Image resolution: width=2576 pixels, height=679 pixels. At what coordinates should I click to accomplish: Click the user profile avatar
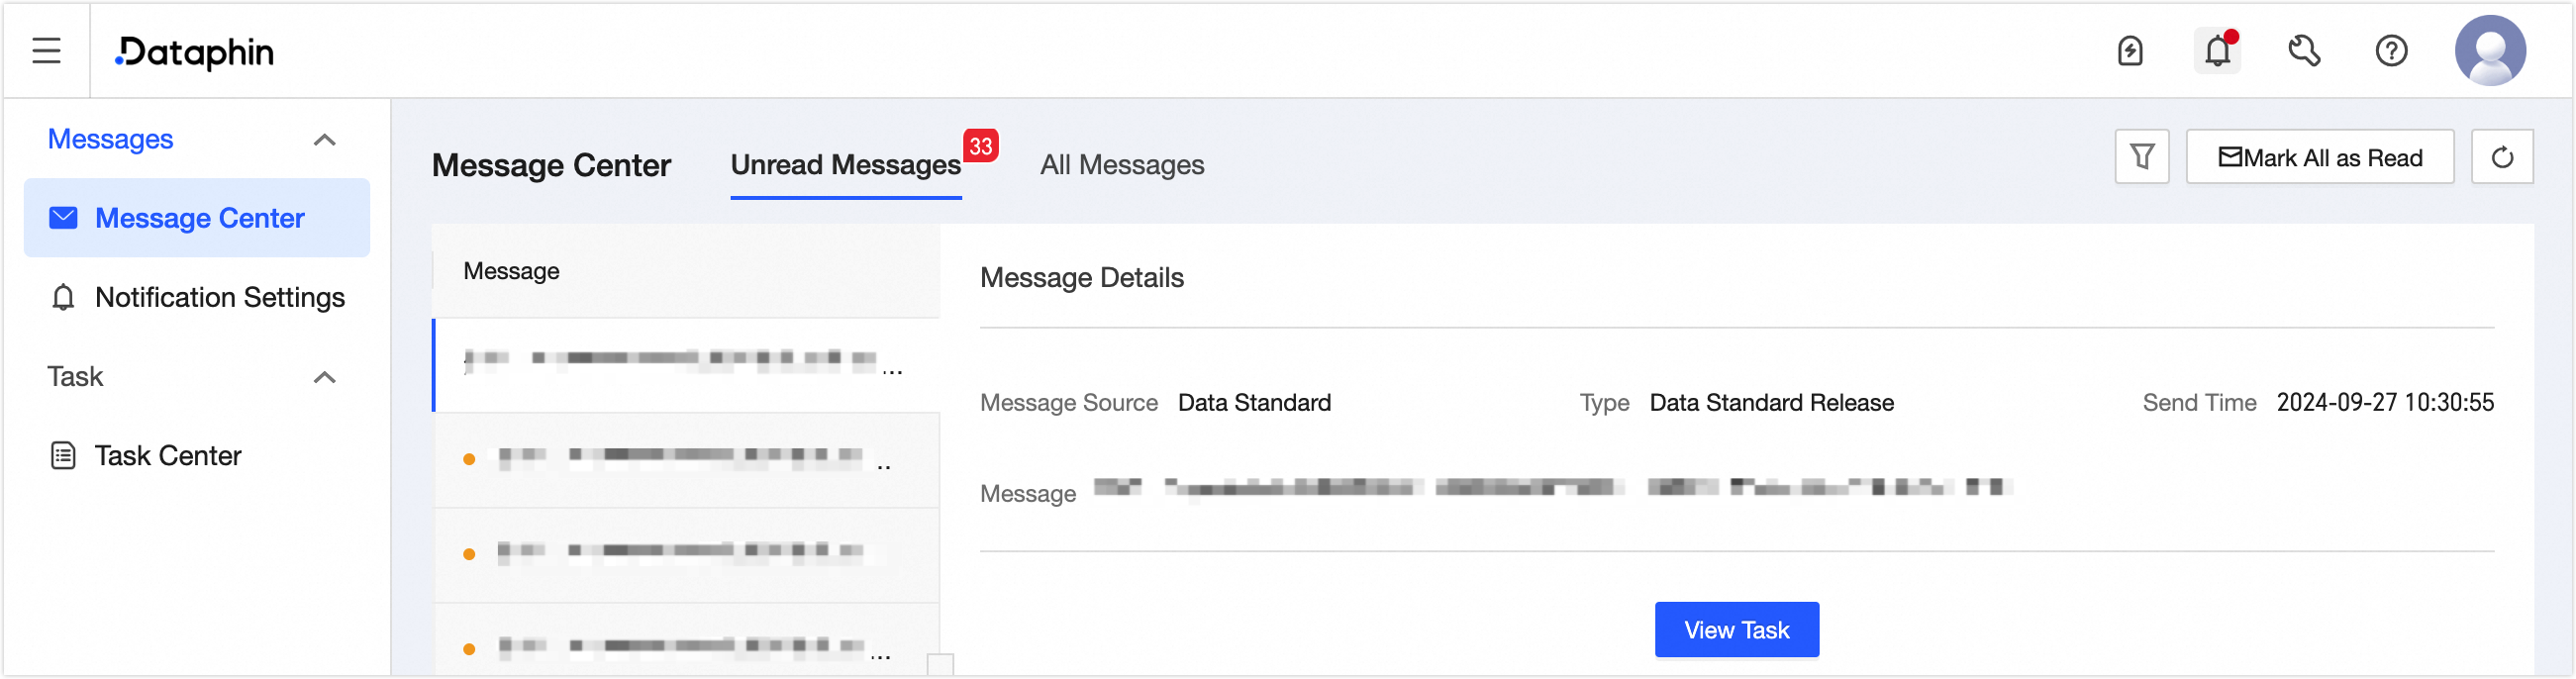pyautogui.click(x=2491, y=50)
